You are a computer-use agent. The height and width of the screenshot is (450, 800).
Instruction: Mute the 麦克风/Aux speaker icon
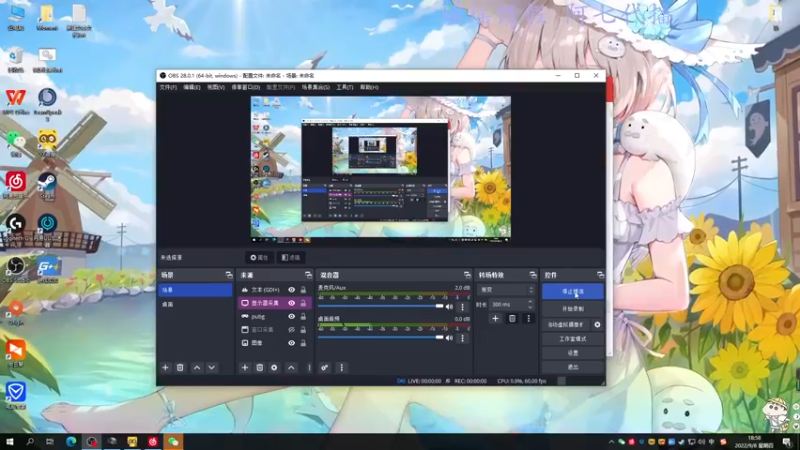tap(449, 307)
